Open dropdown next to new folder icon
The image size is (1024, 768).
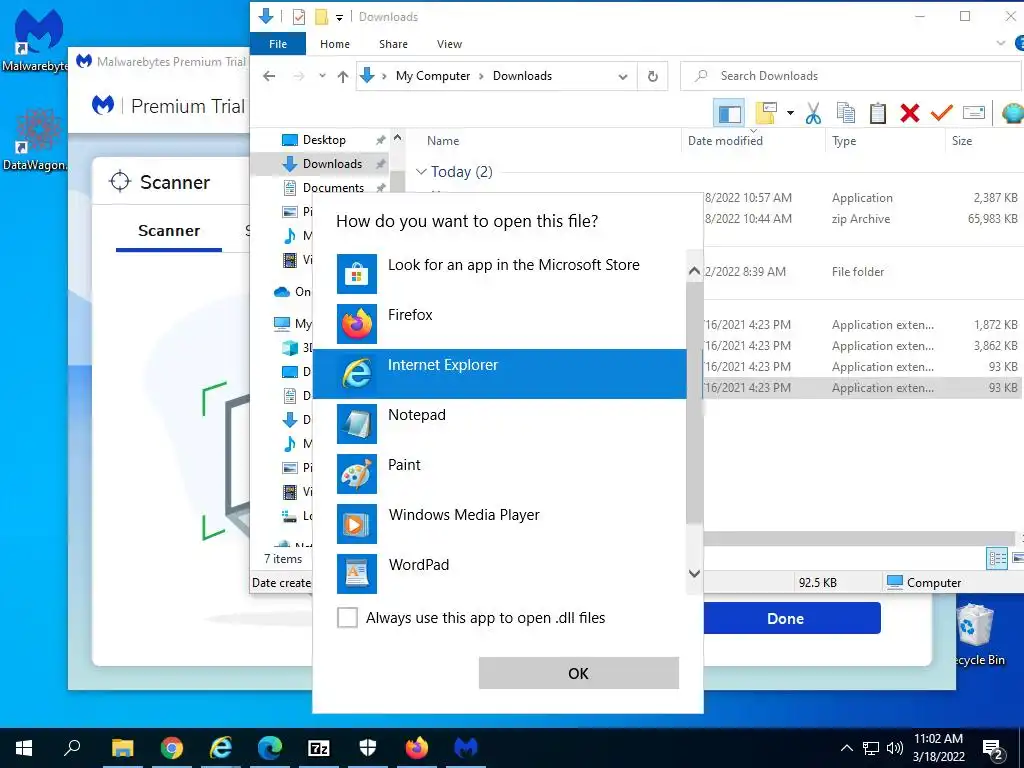click(790, 114)
